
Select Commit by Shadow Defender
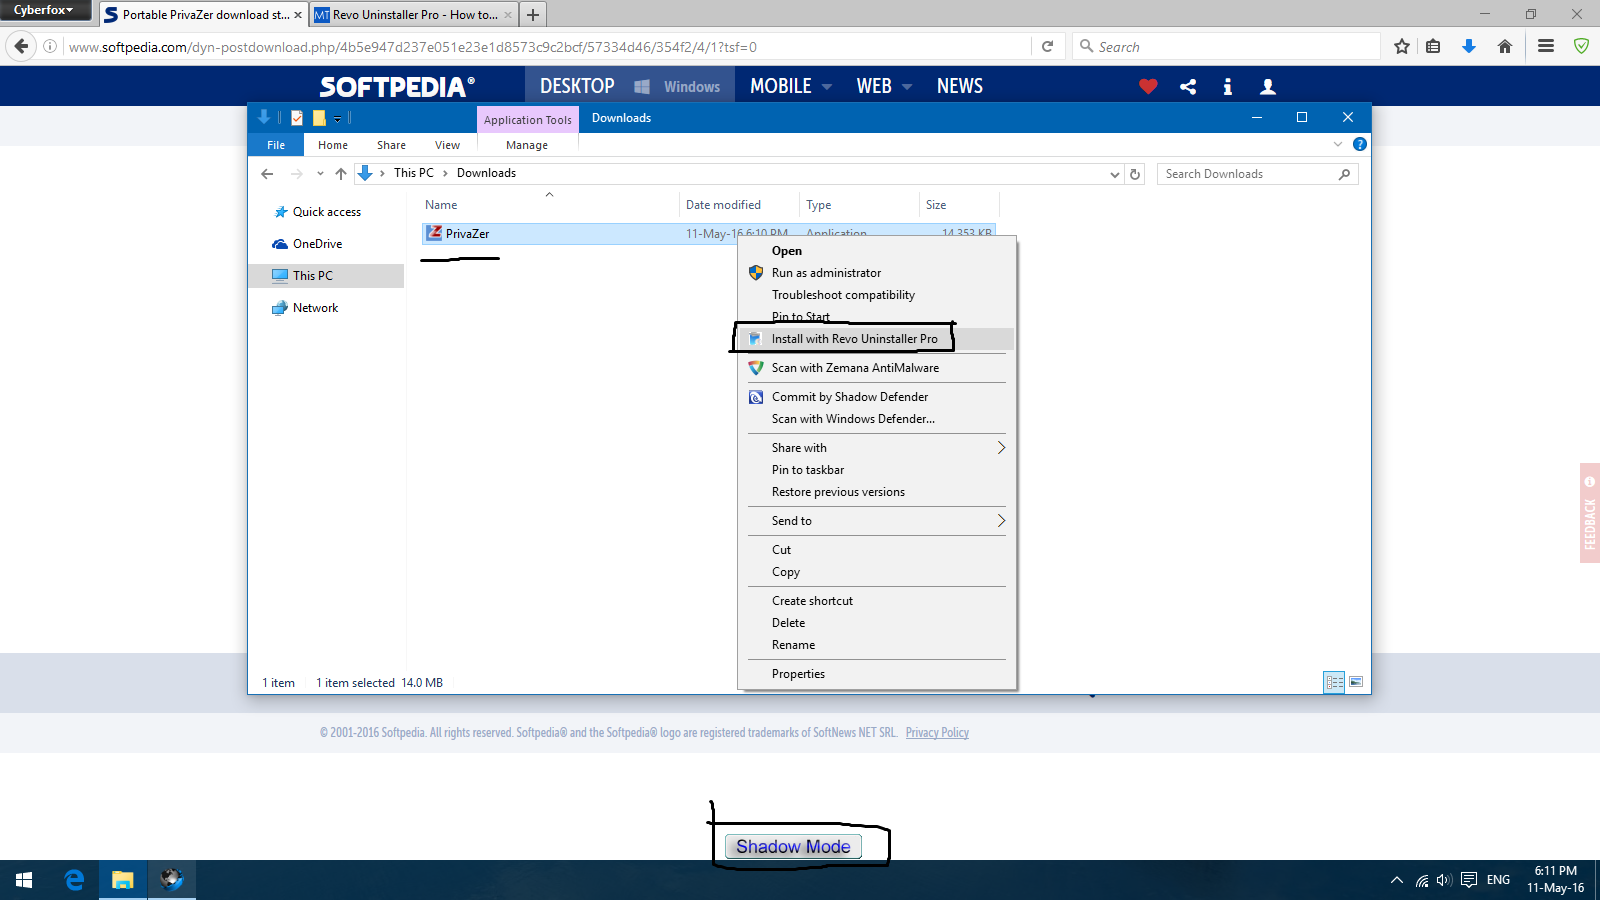coord(876,397)
